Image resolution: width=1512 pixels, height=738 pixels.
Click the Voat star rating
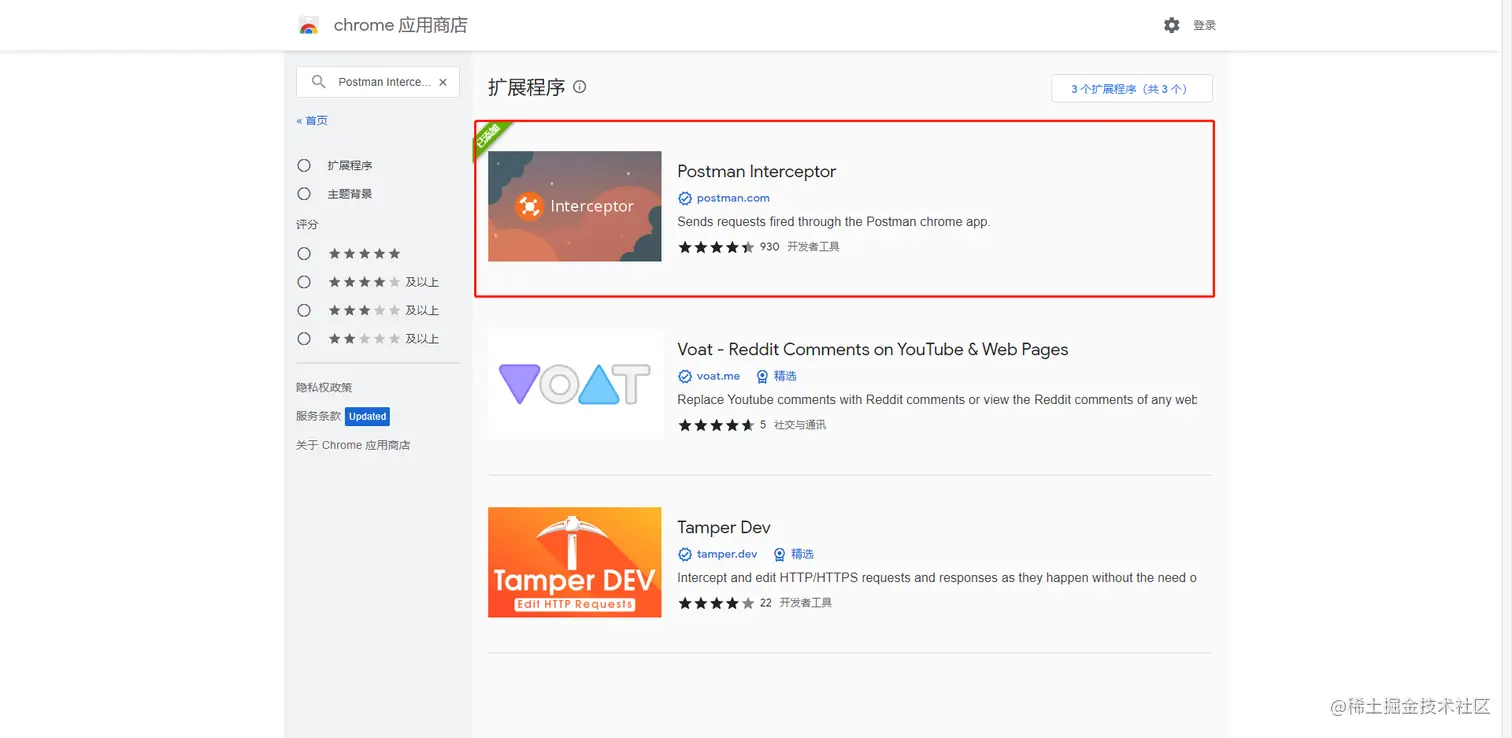pyautogui.click(x=716, y=425)
